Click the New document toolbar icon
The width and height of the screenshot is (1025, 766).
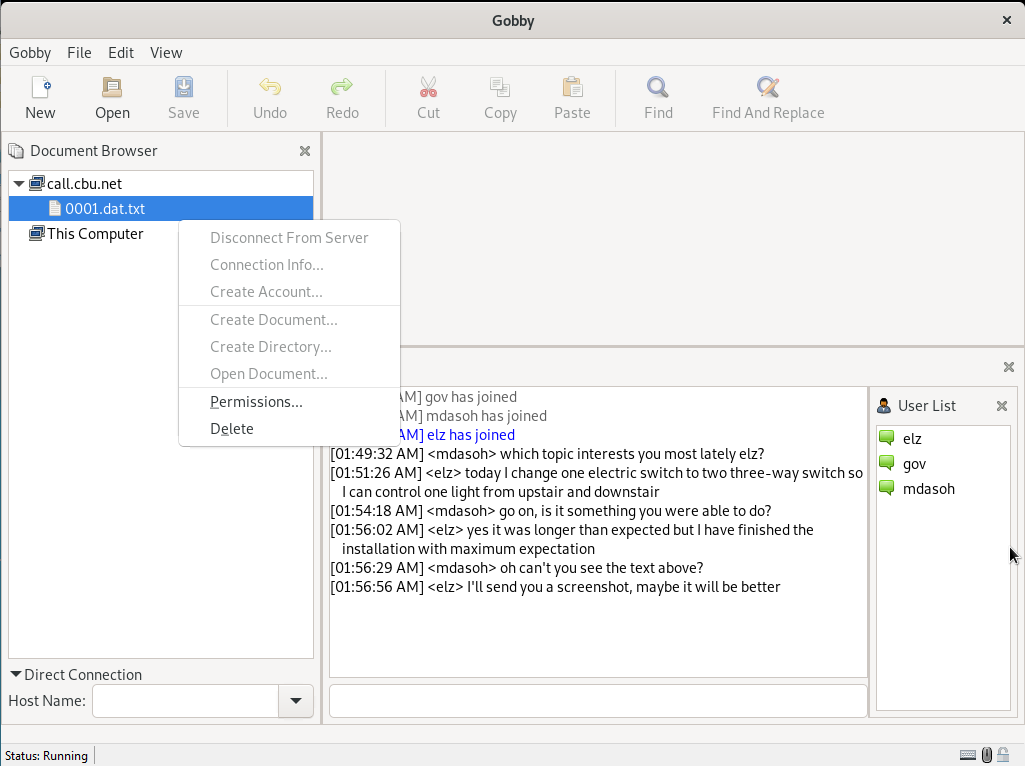[x=41, y=87]
